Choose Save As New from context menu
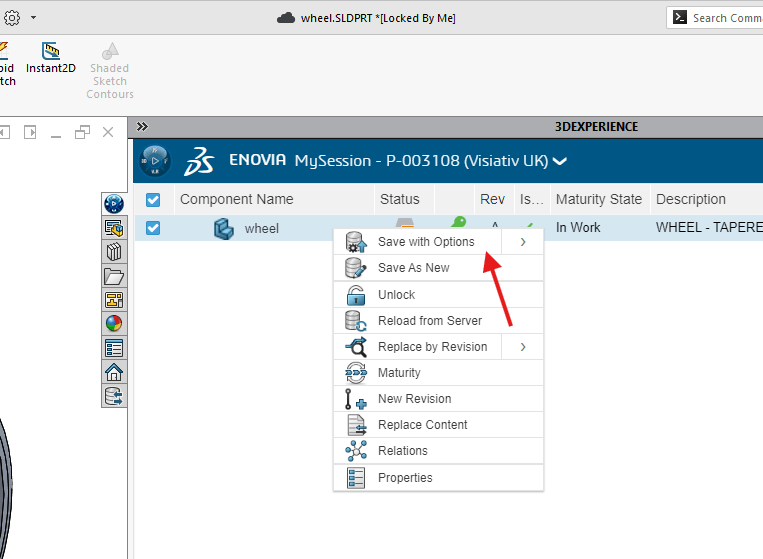This screenshot has height=559, width=763. [413, 268]
